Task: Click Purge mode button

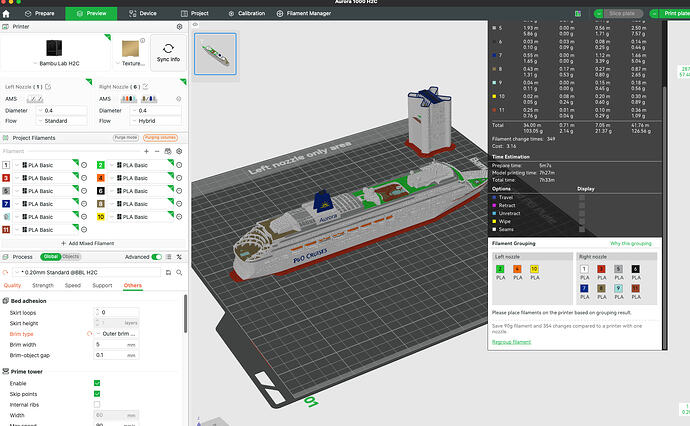Action: coord(126,138)
